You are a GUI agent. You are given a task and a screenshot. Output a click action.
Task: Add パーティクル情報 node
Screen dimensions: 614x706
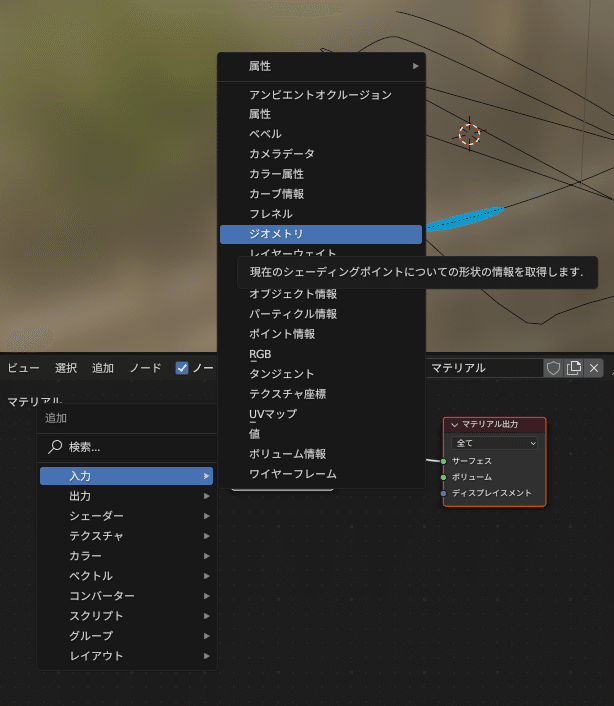coord(321,314)
